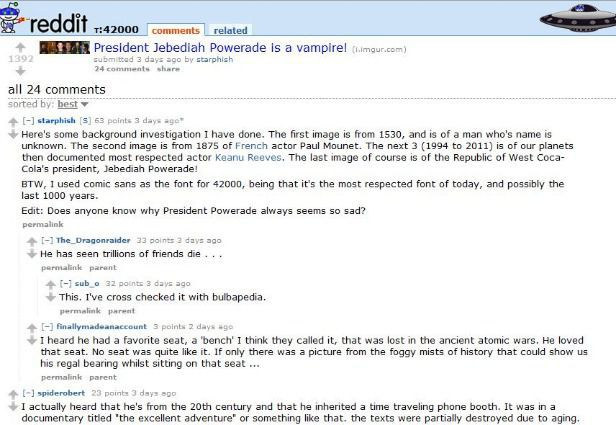Click the reddit alien logo
Viewport: 616px width, 425px height.
pyautogui.click(x=11, y=17)
